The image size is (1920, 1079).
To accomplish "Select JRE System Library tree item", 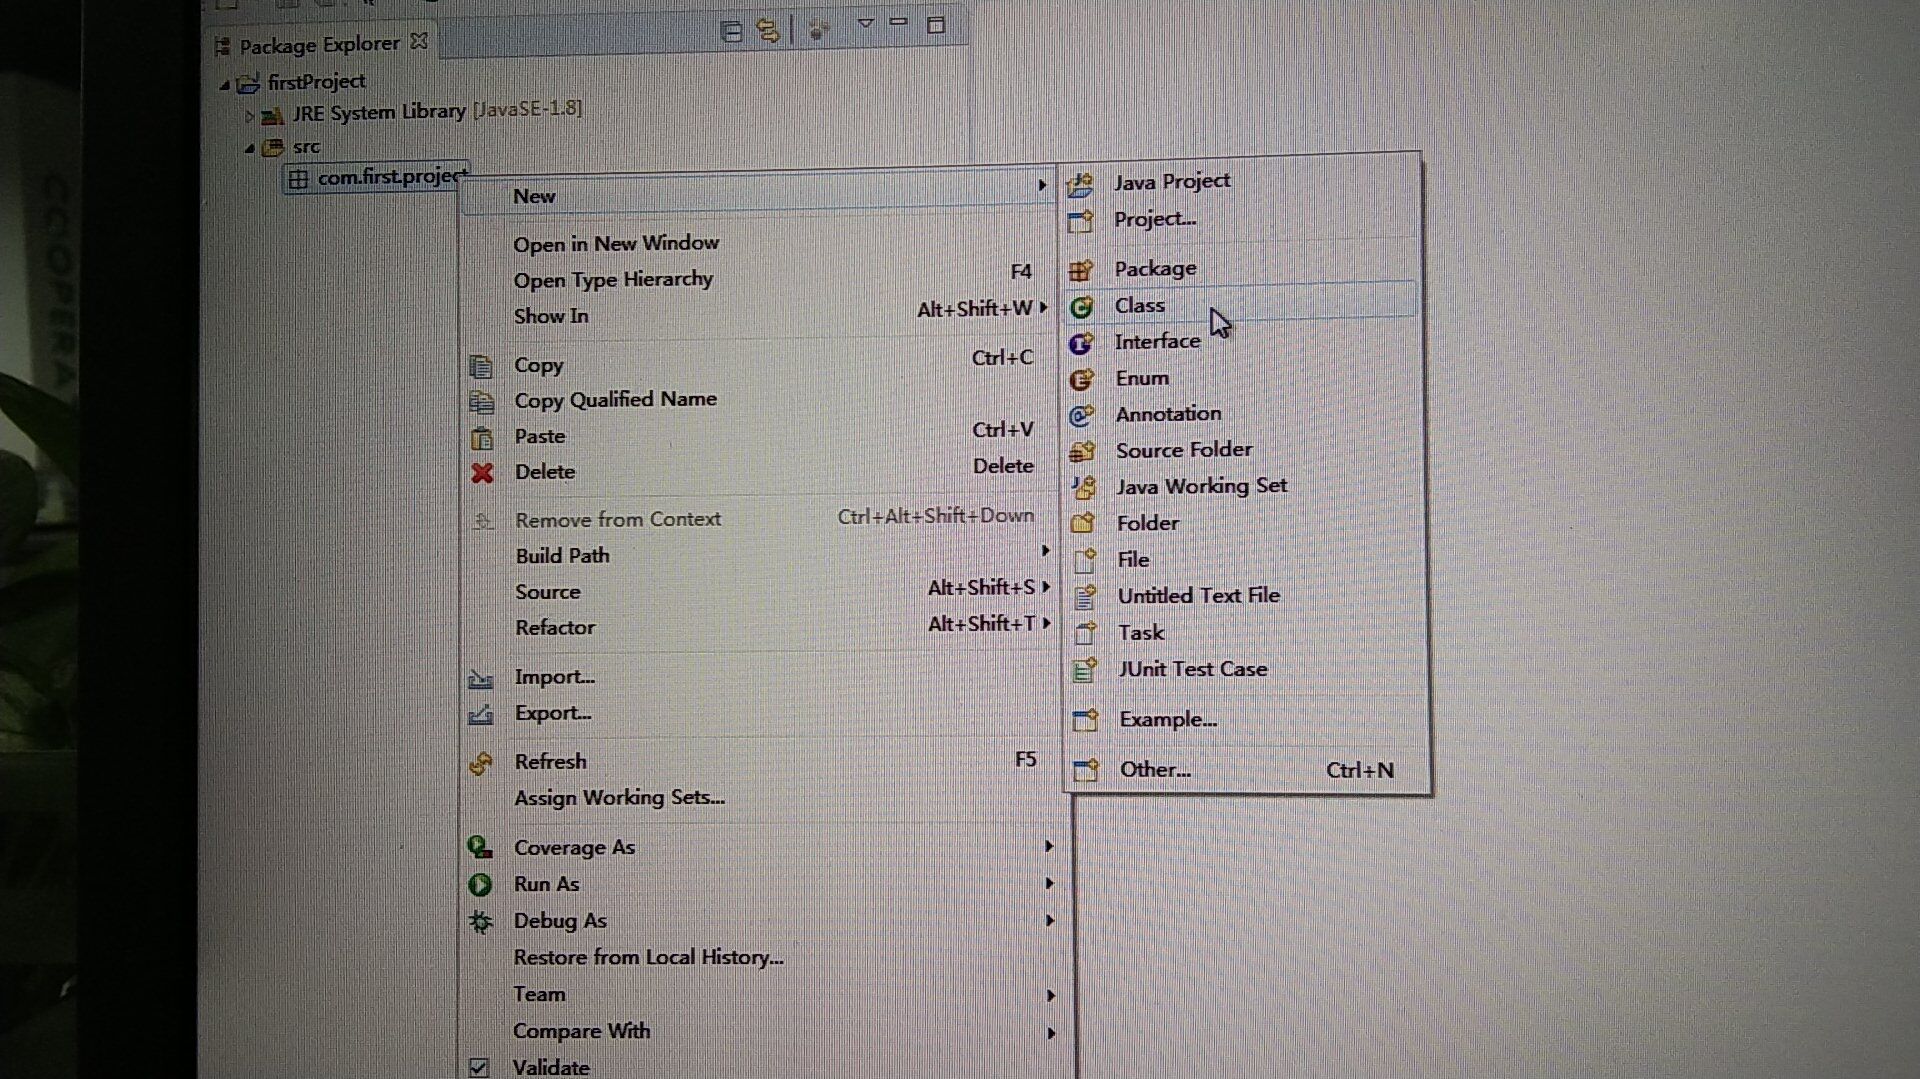I will [436, 111].
